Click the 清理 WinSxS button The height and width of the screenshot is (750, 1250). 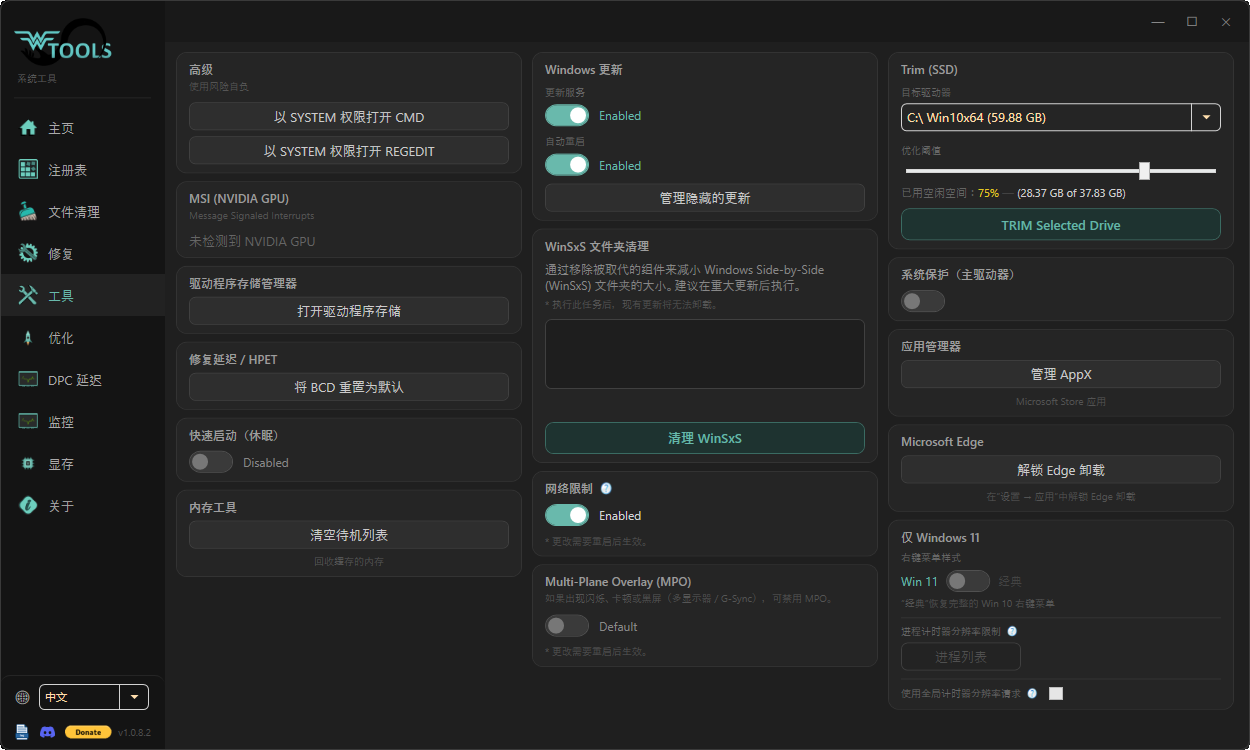705,438
